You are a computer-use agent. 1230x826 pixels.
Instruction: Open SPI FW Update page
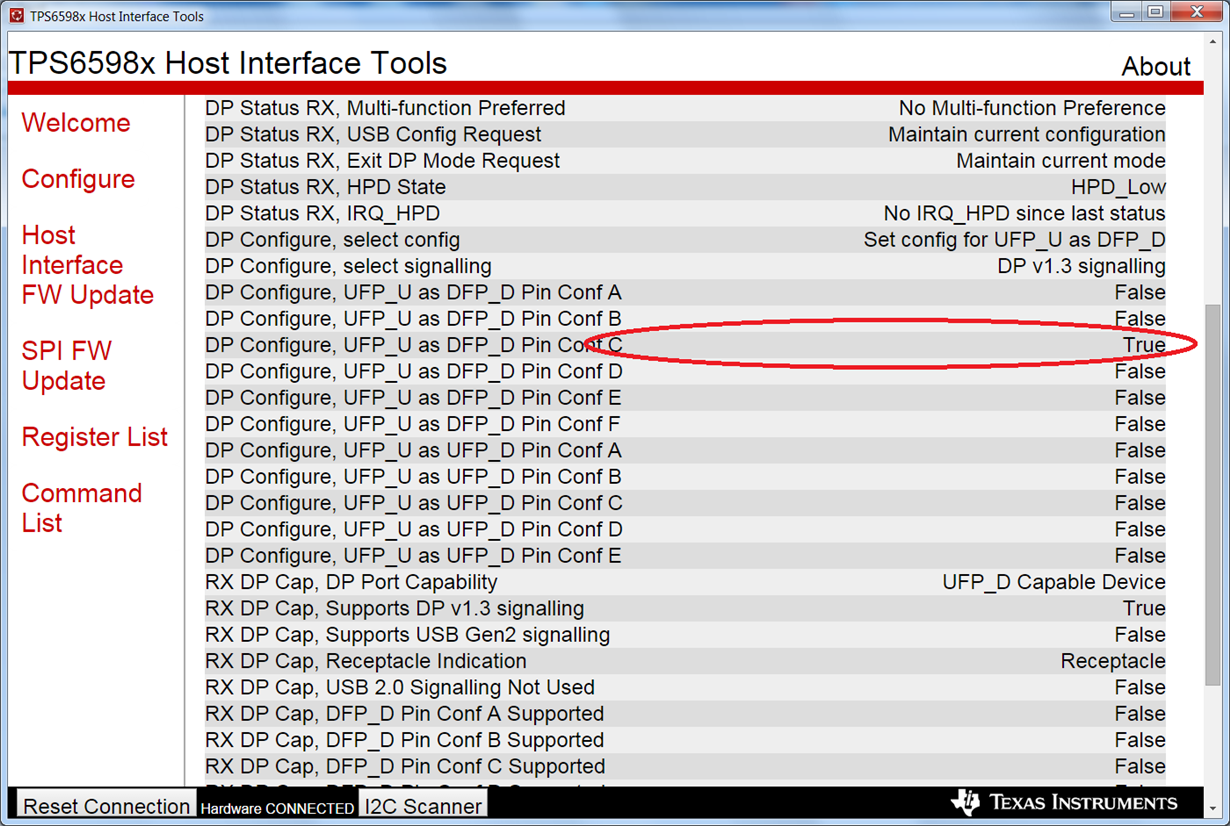(66, 366)
